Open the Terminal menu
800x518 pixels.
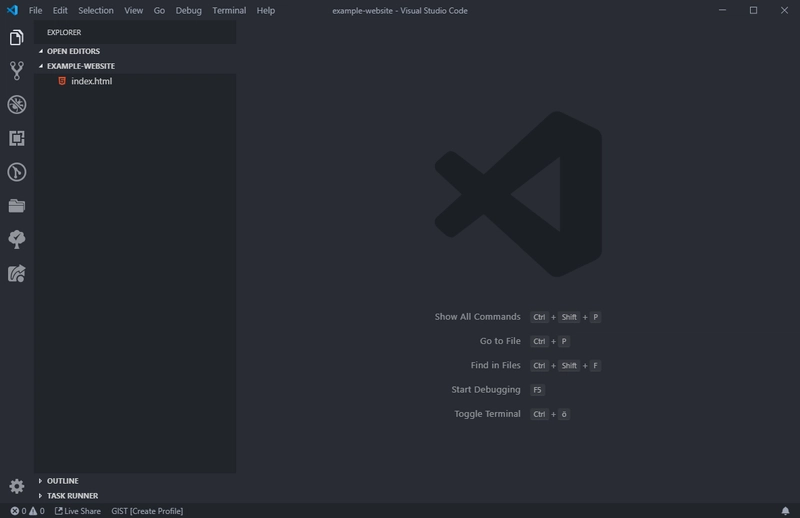tap(229, 10)
